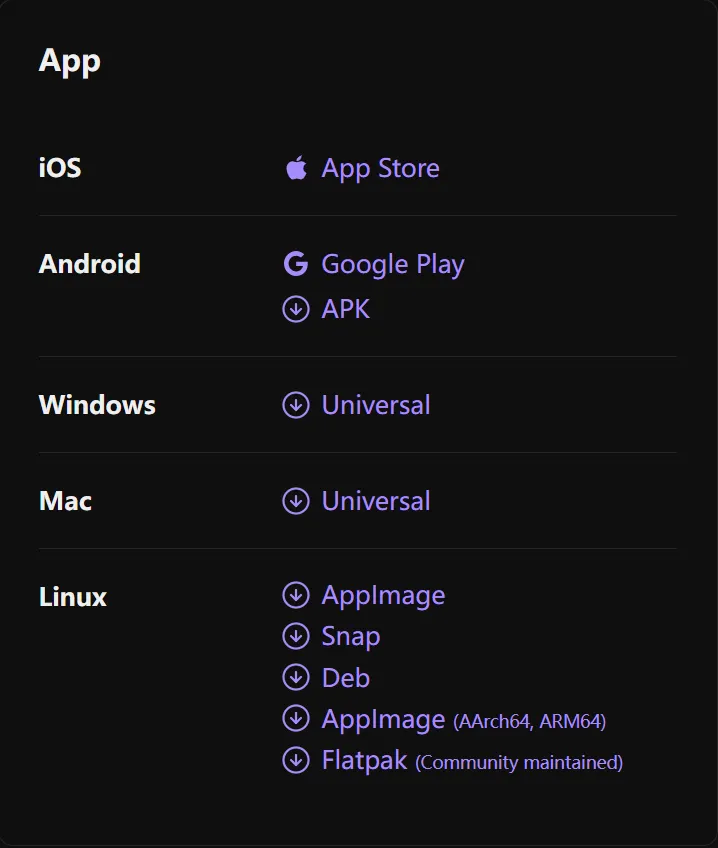Open the Google Play link
Image resolution: width=718 pixels, height=848 pixels.
[x=392, y=264]
